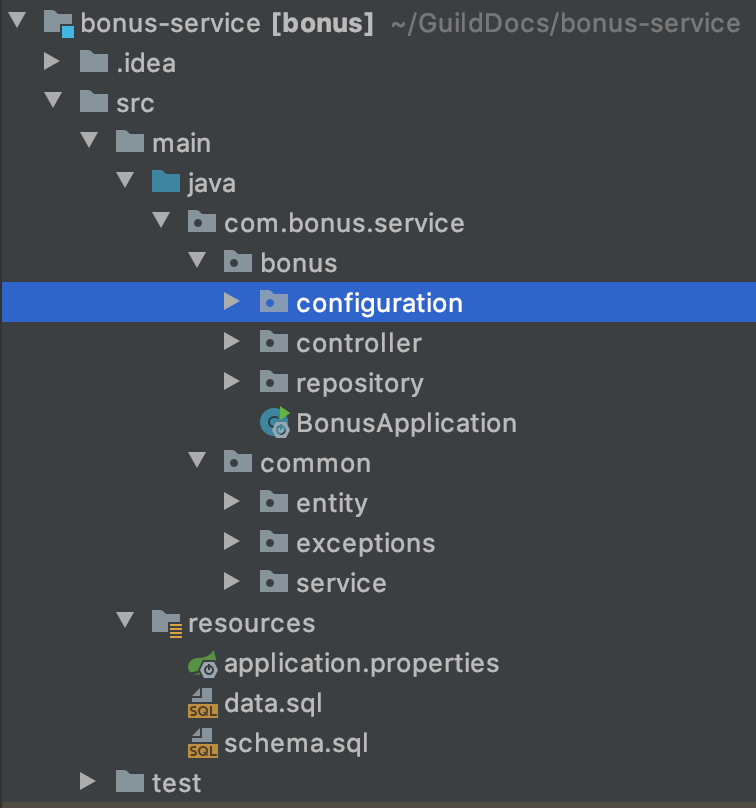Select the bonus-service [bonus] project root

coord(227,23)
